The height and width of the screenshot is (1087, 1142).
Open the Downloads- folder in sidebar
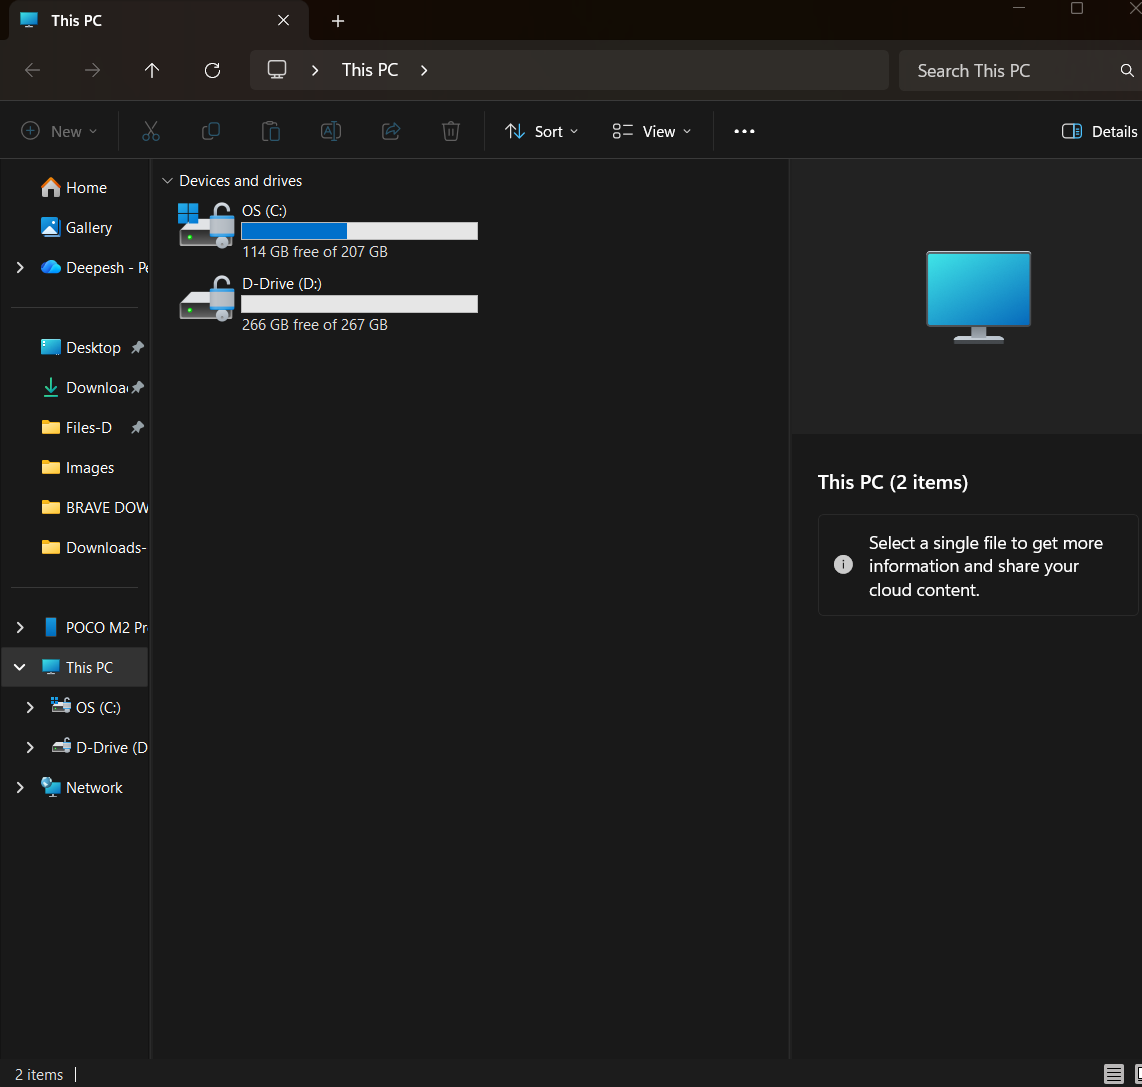click(x=94, y=549)
